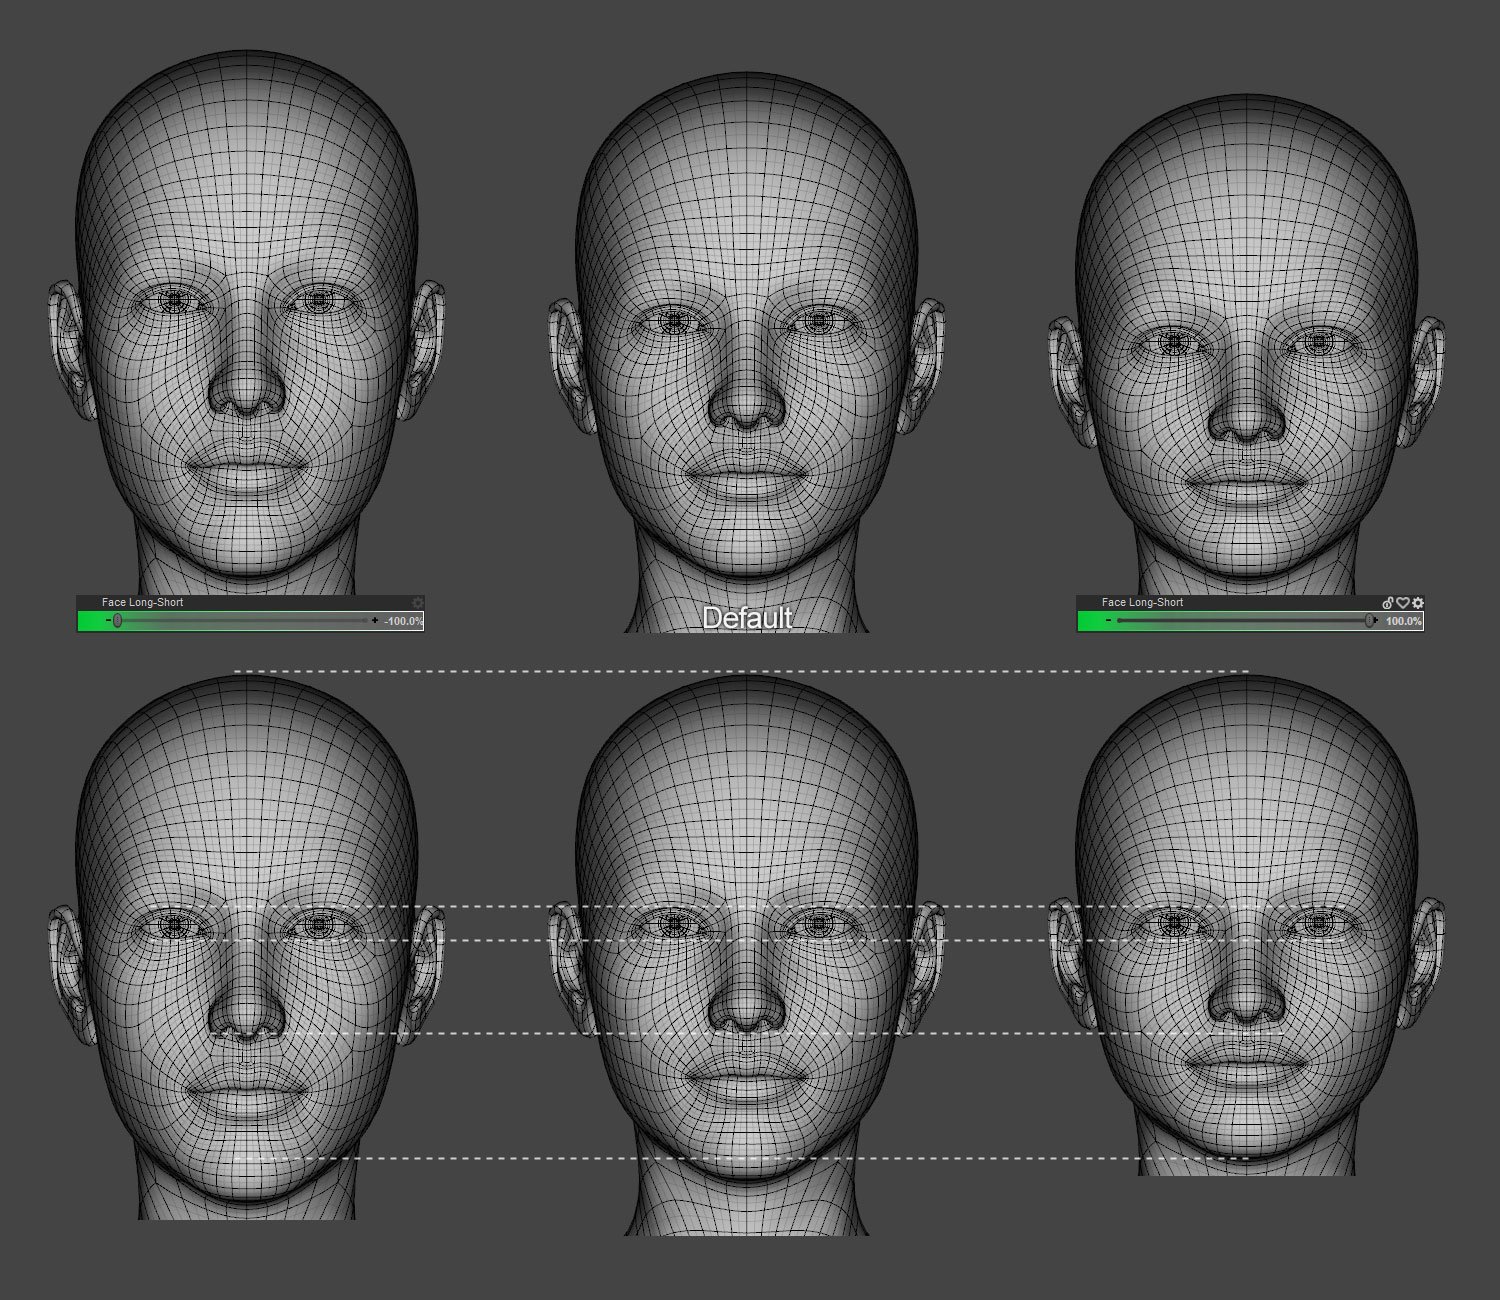Click the 100.0% value field
The image size is (1500, 1300).
click(x=1403, y=621)
